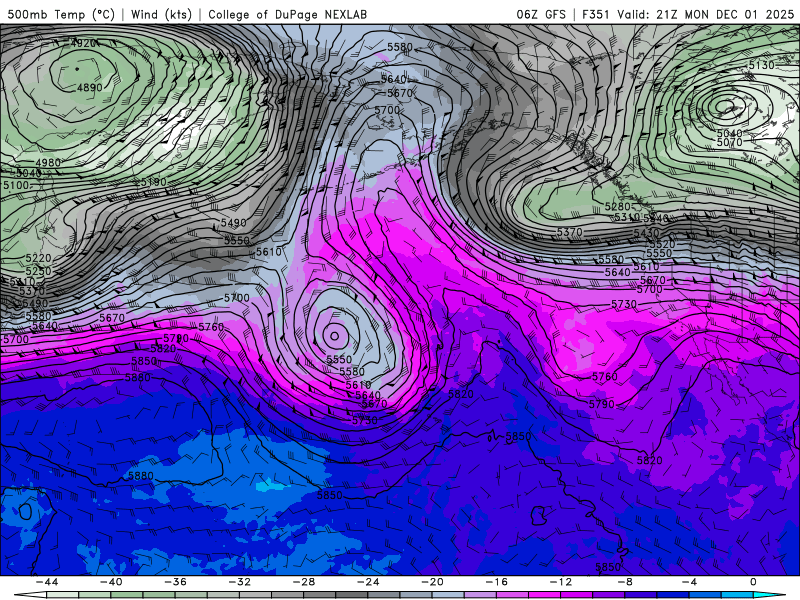Click the color bar label "-4"
The height and width of the screenshot is (600, 800).
[689, 582]
